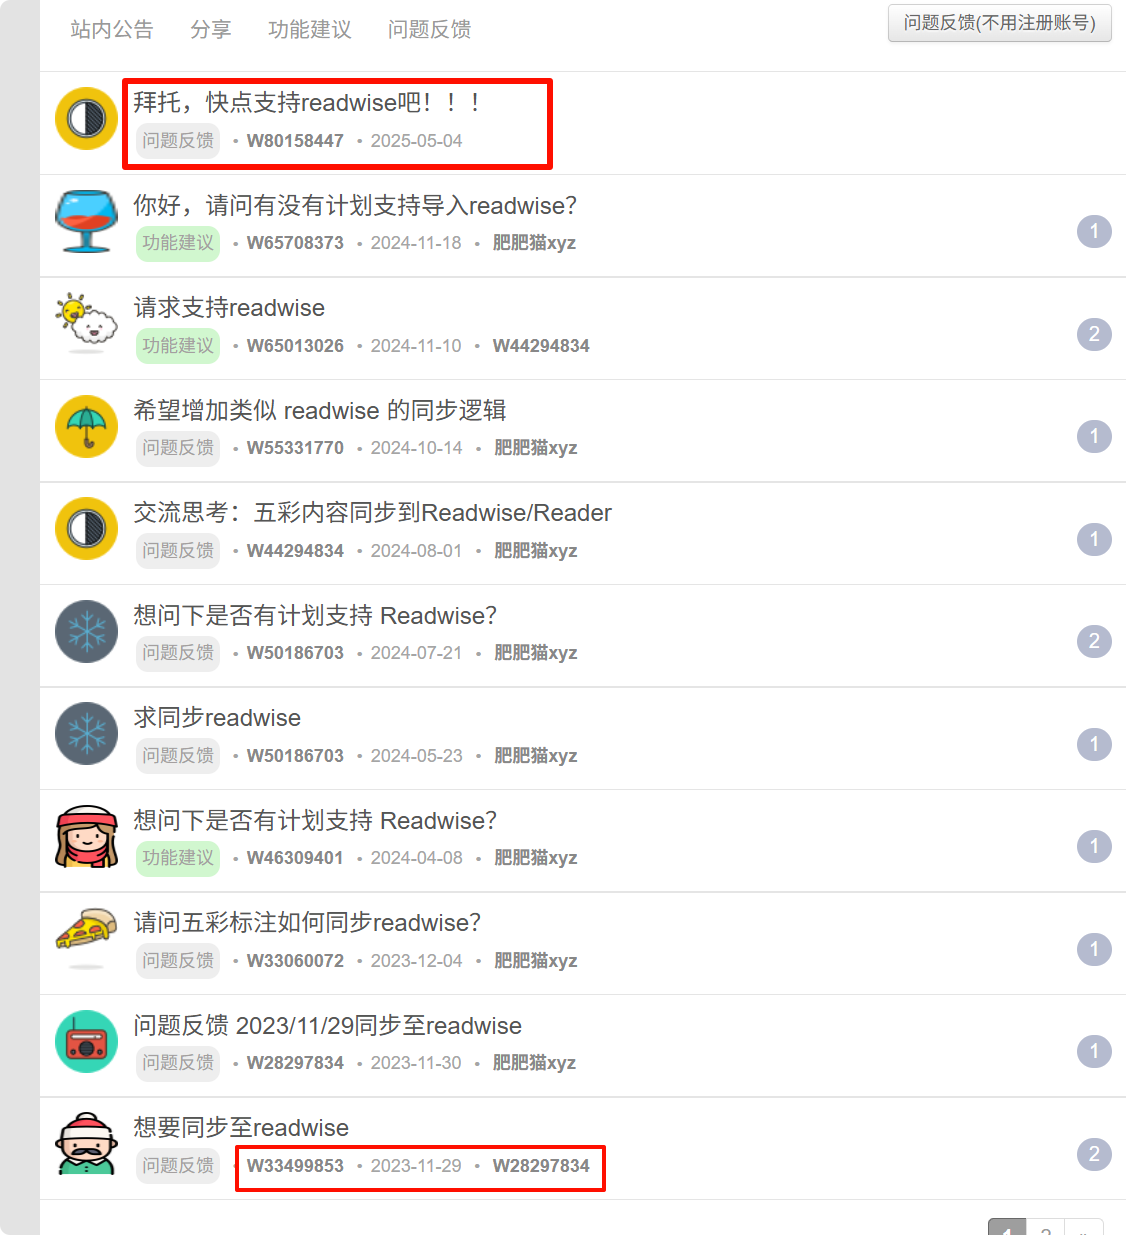Click the mustache man avatar icon
Viewport: 1126px width, 1235px height.
click(86, 1144)
